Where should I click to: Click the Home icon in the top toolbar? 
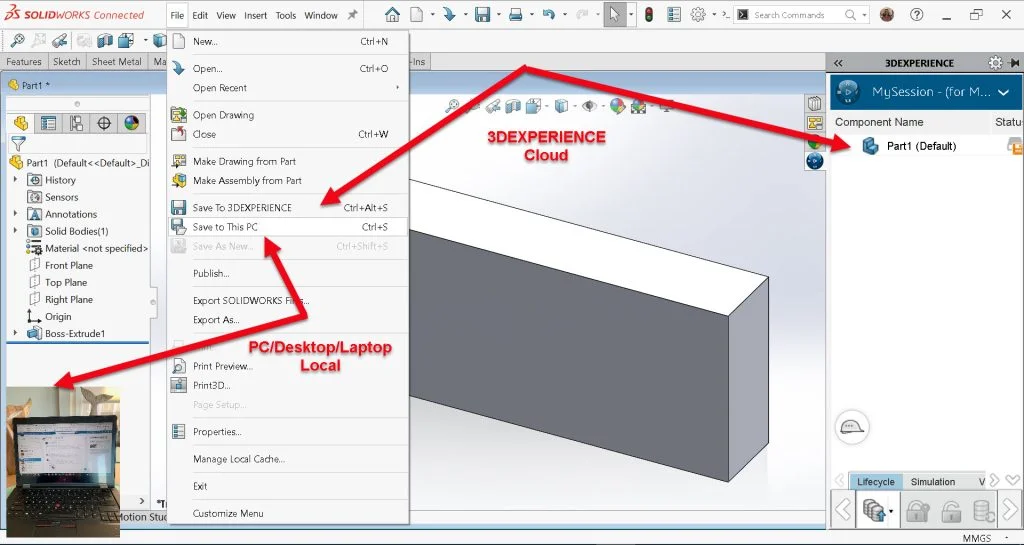[392, 15]
